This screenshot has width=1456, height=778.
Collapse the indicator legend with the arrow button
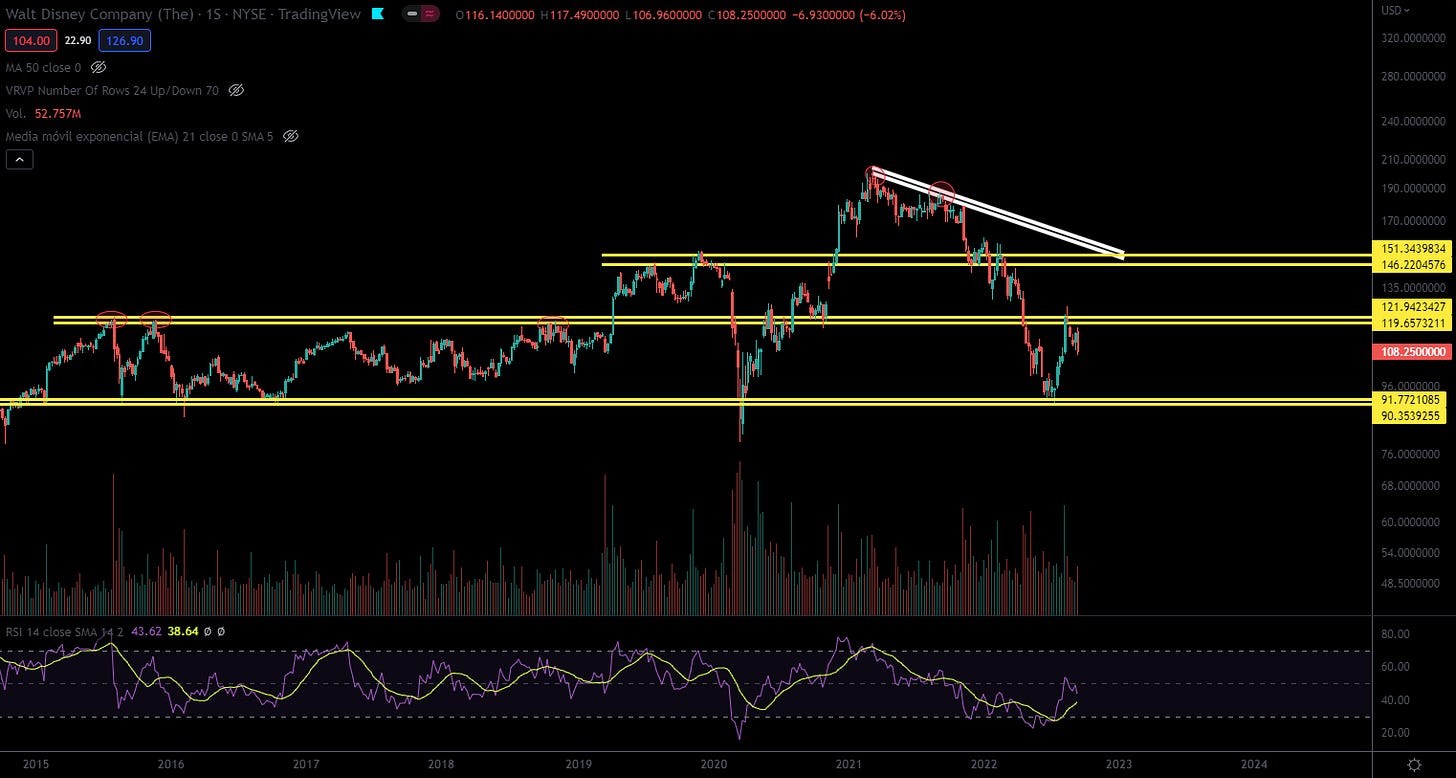tap(20, 159)
